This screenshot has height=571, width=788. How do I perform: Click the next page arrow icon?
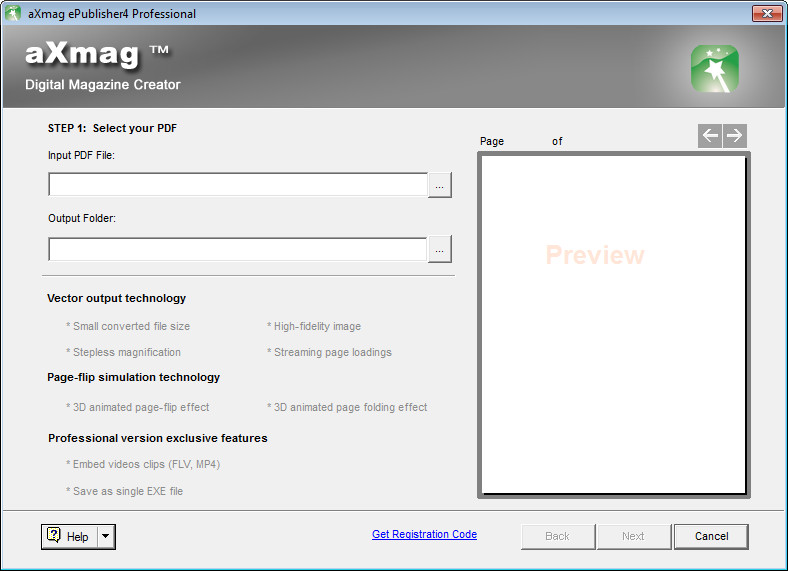tap(735, 136)
